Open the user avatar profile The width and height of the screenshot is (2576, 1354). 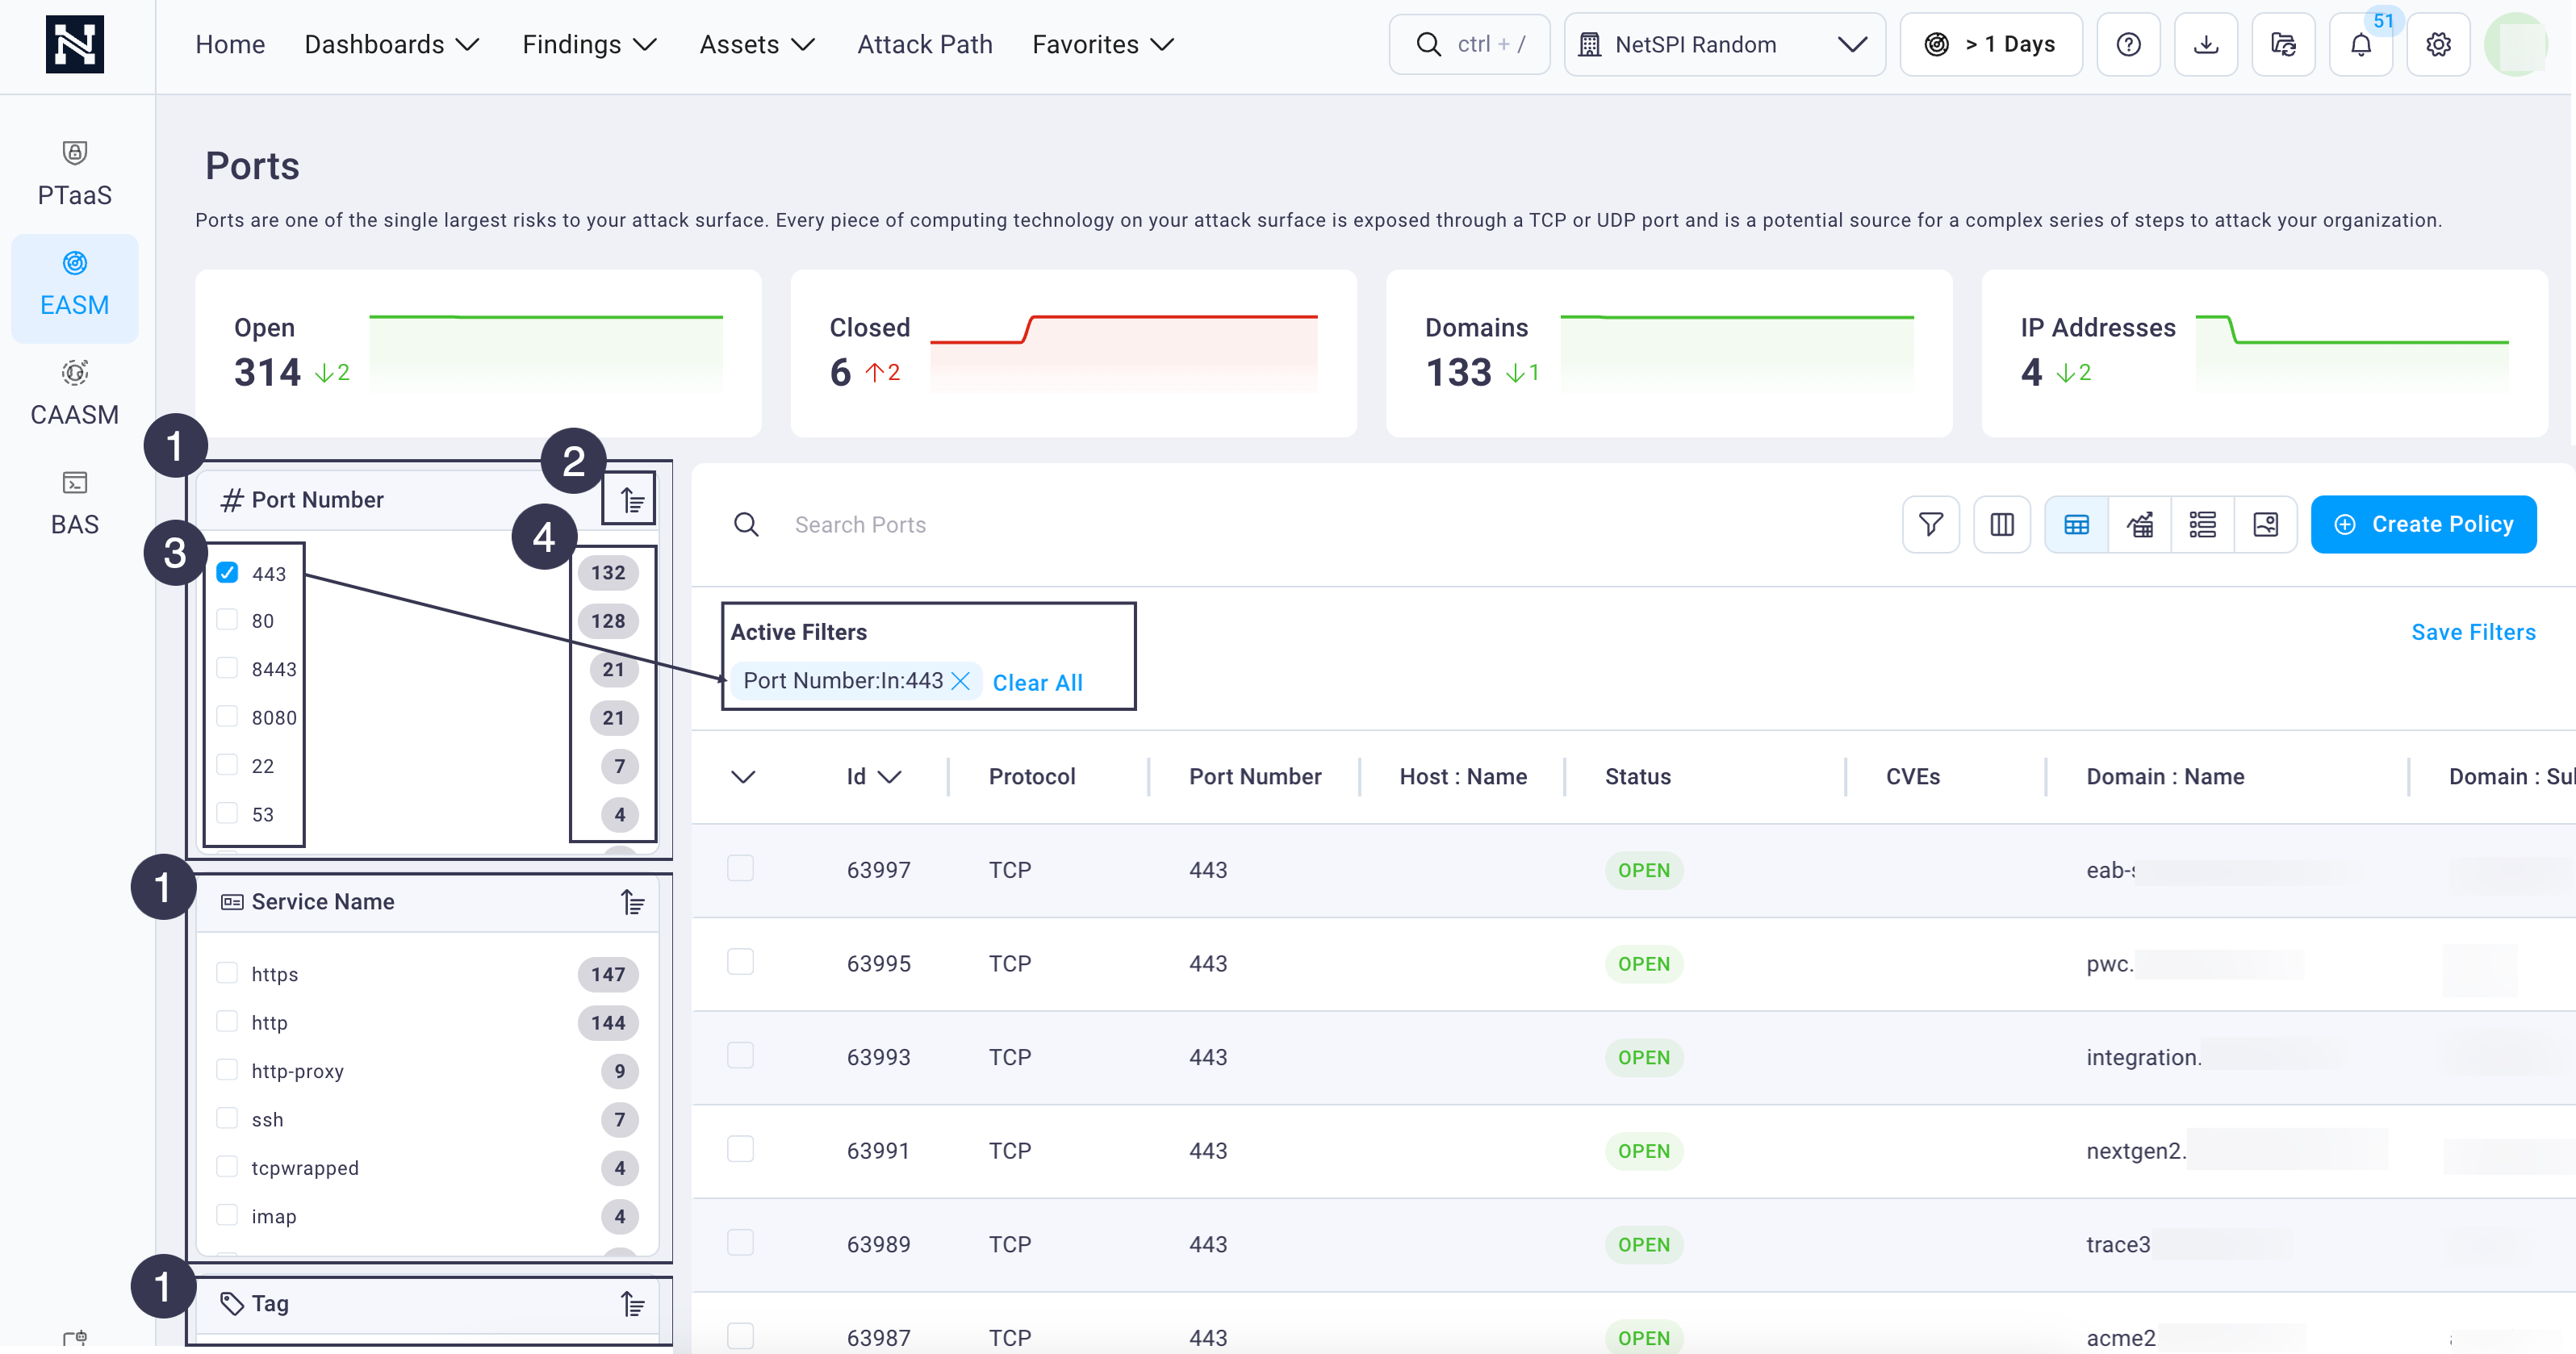click(2517, 44)
